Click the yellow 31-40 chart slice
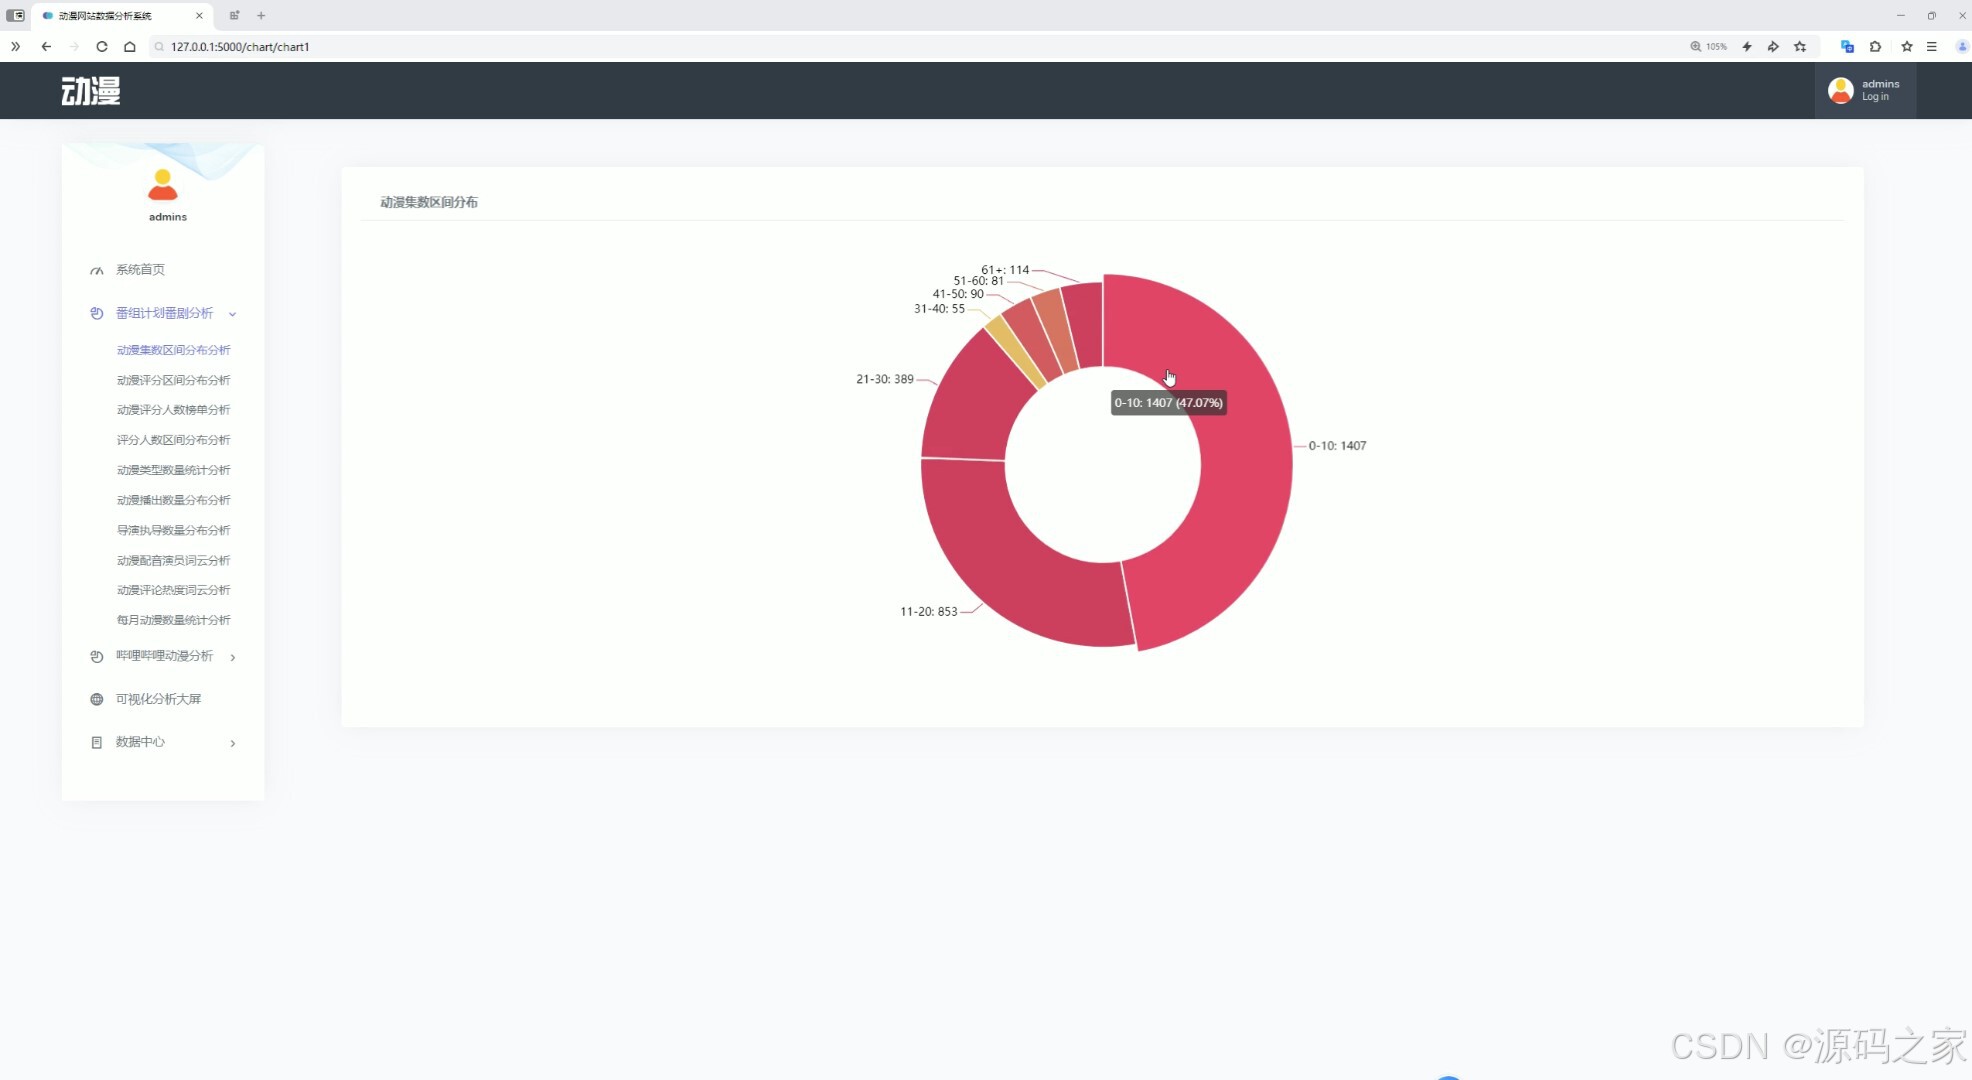The width and height of the screenshot is (1972, 1080). [1016, 353]
